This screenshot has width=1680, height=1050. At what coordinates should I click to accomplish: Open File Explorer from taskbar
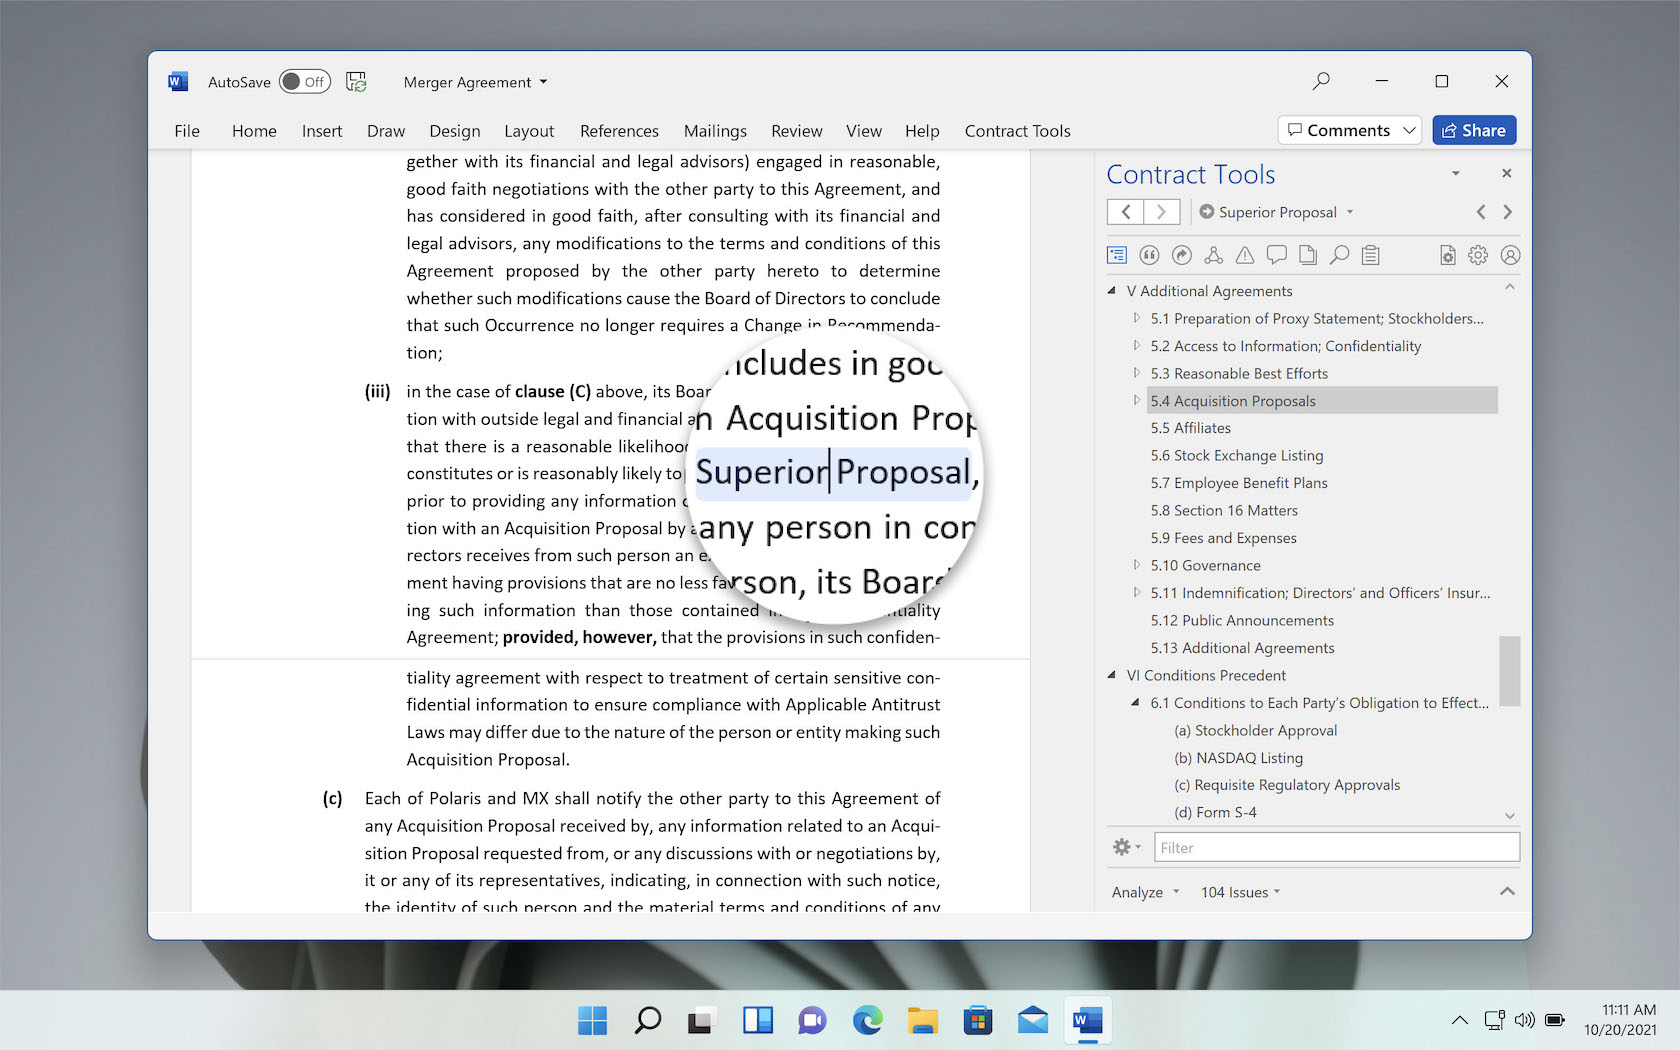(922, 1020)
